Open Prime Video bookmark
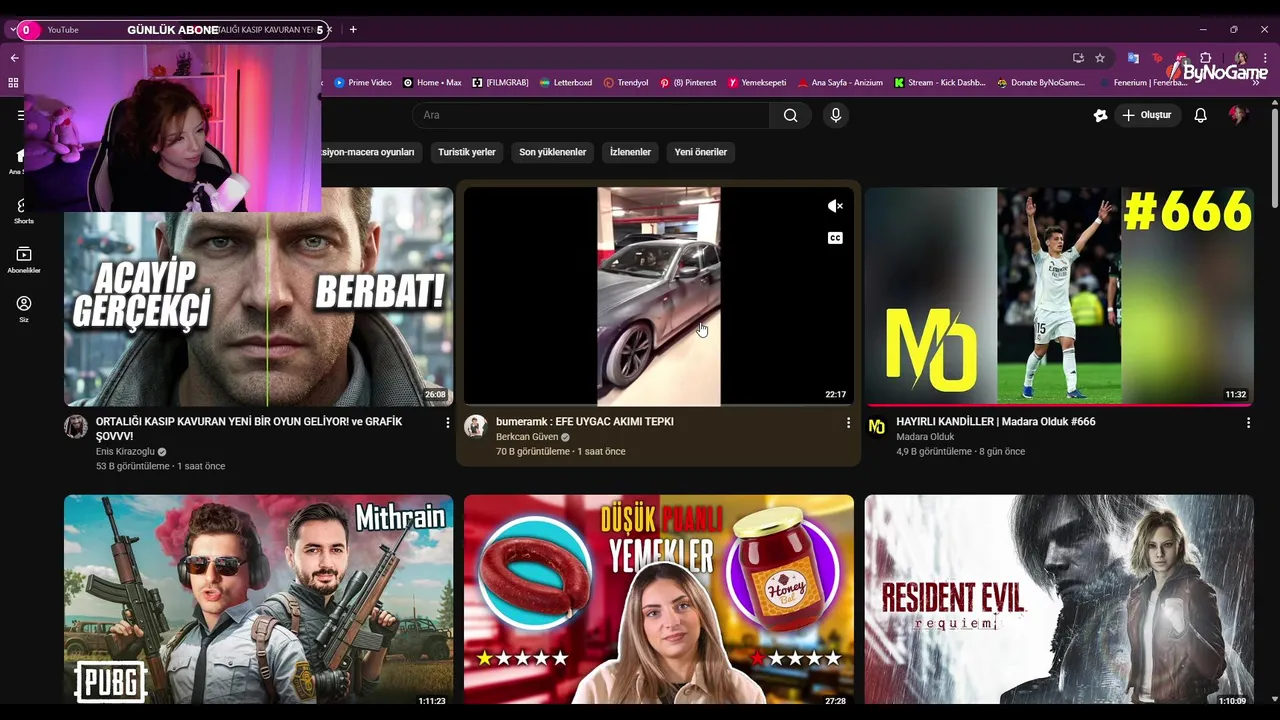This screenshot has height=720, width=1280. (363, 83)
